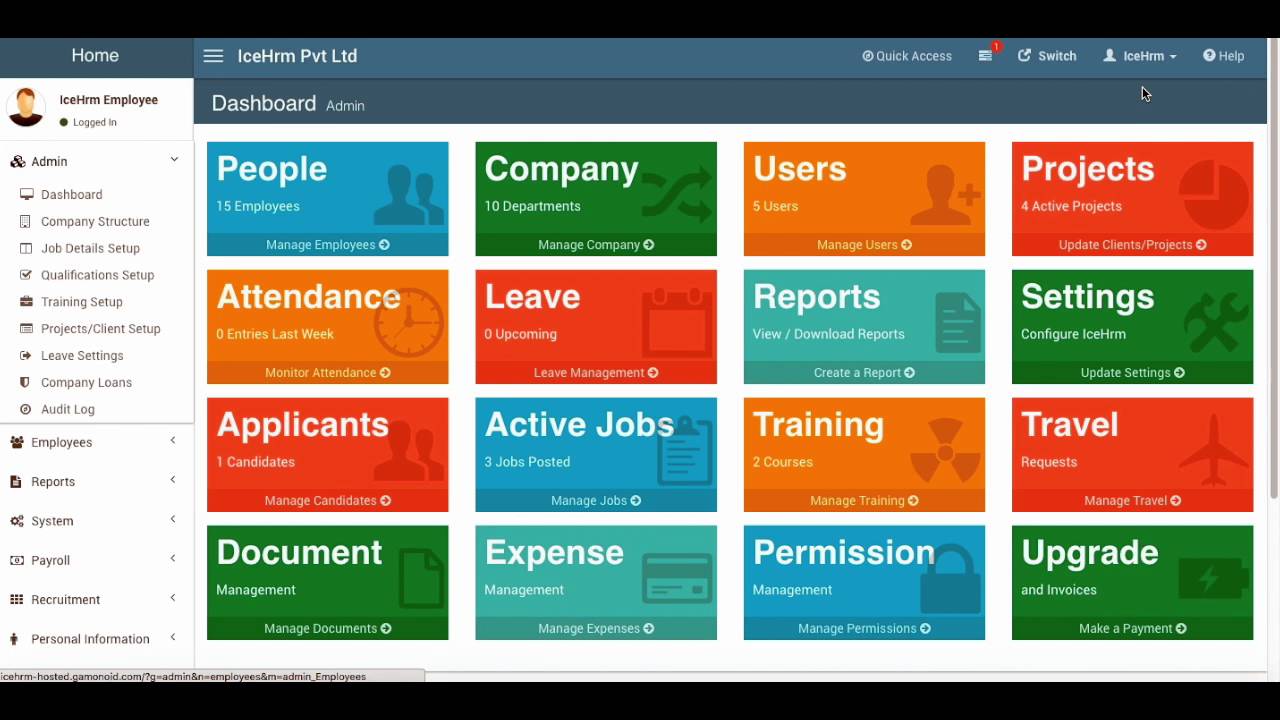The height and width of the screenshot is (720, 1280).
Task: Click the Manage Permissions link
Action: coord(864,629)
